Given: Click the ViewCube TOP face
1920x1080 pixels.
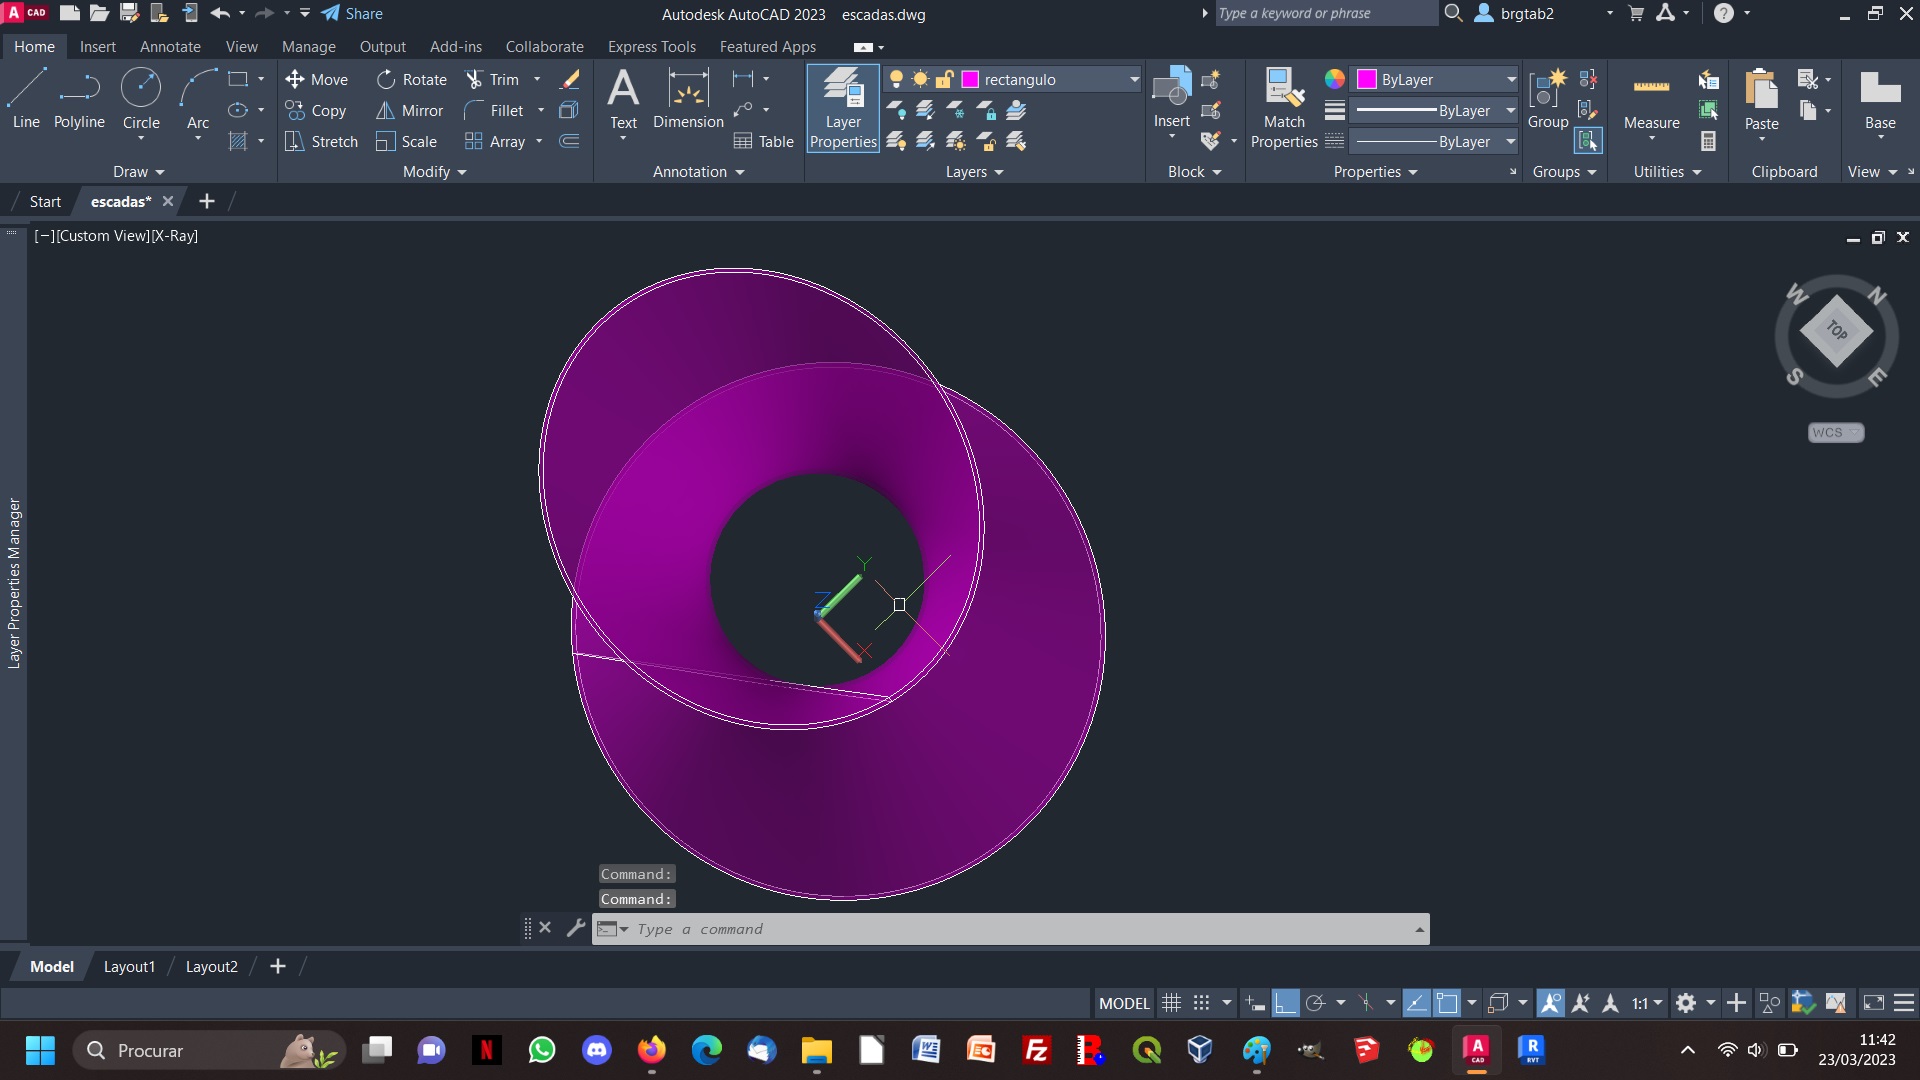Looking at the screenshot, I should [x=1836, y=331].
